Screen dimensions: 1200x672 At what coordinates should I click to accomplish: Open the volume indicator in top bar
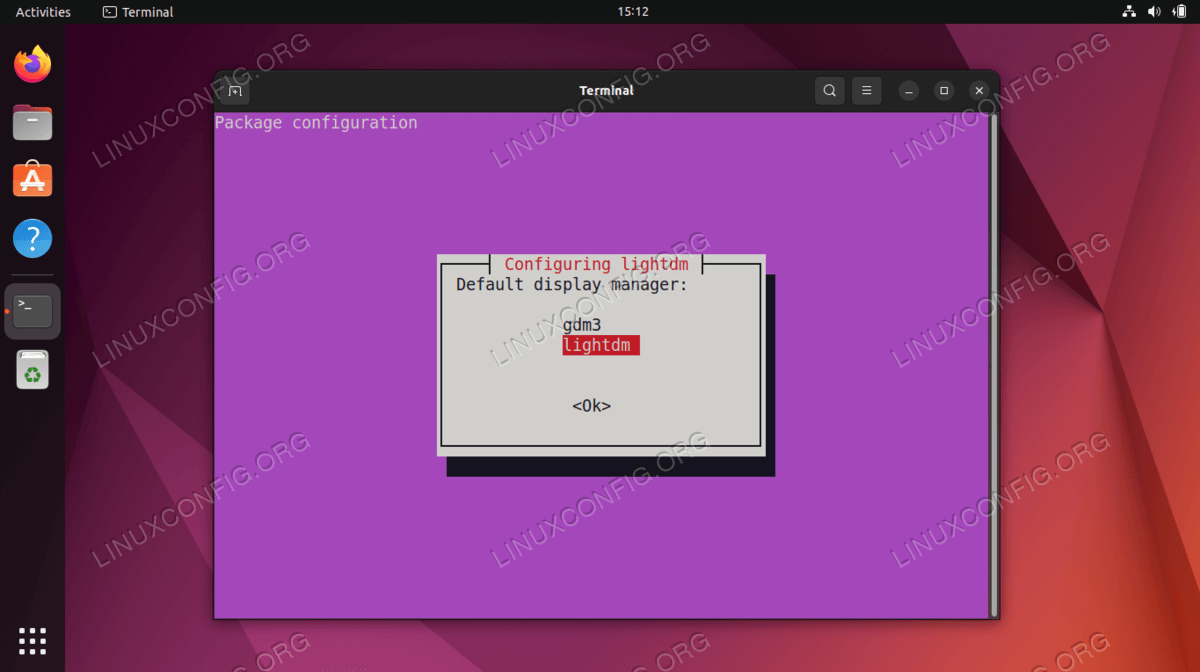pyautogui.click(x=1154, y=12)
